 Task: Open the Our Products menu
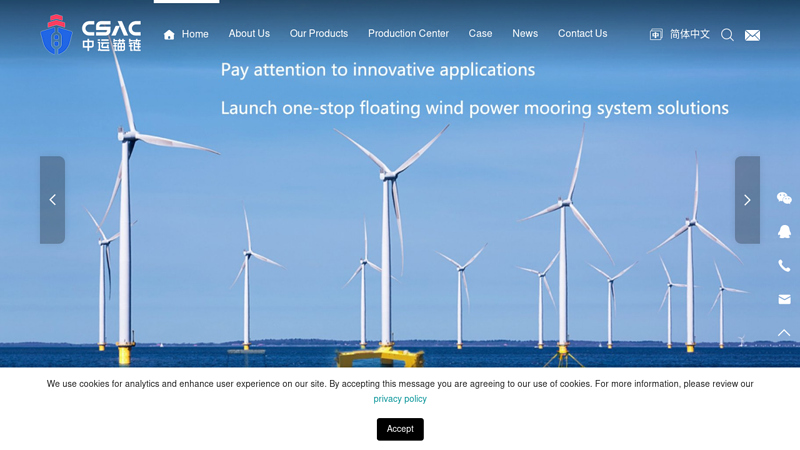click(x=319, y=34)
